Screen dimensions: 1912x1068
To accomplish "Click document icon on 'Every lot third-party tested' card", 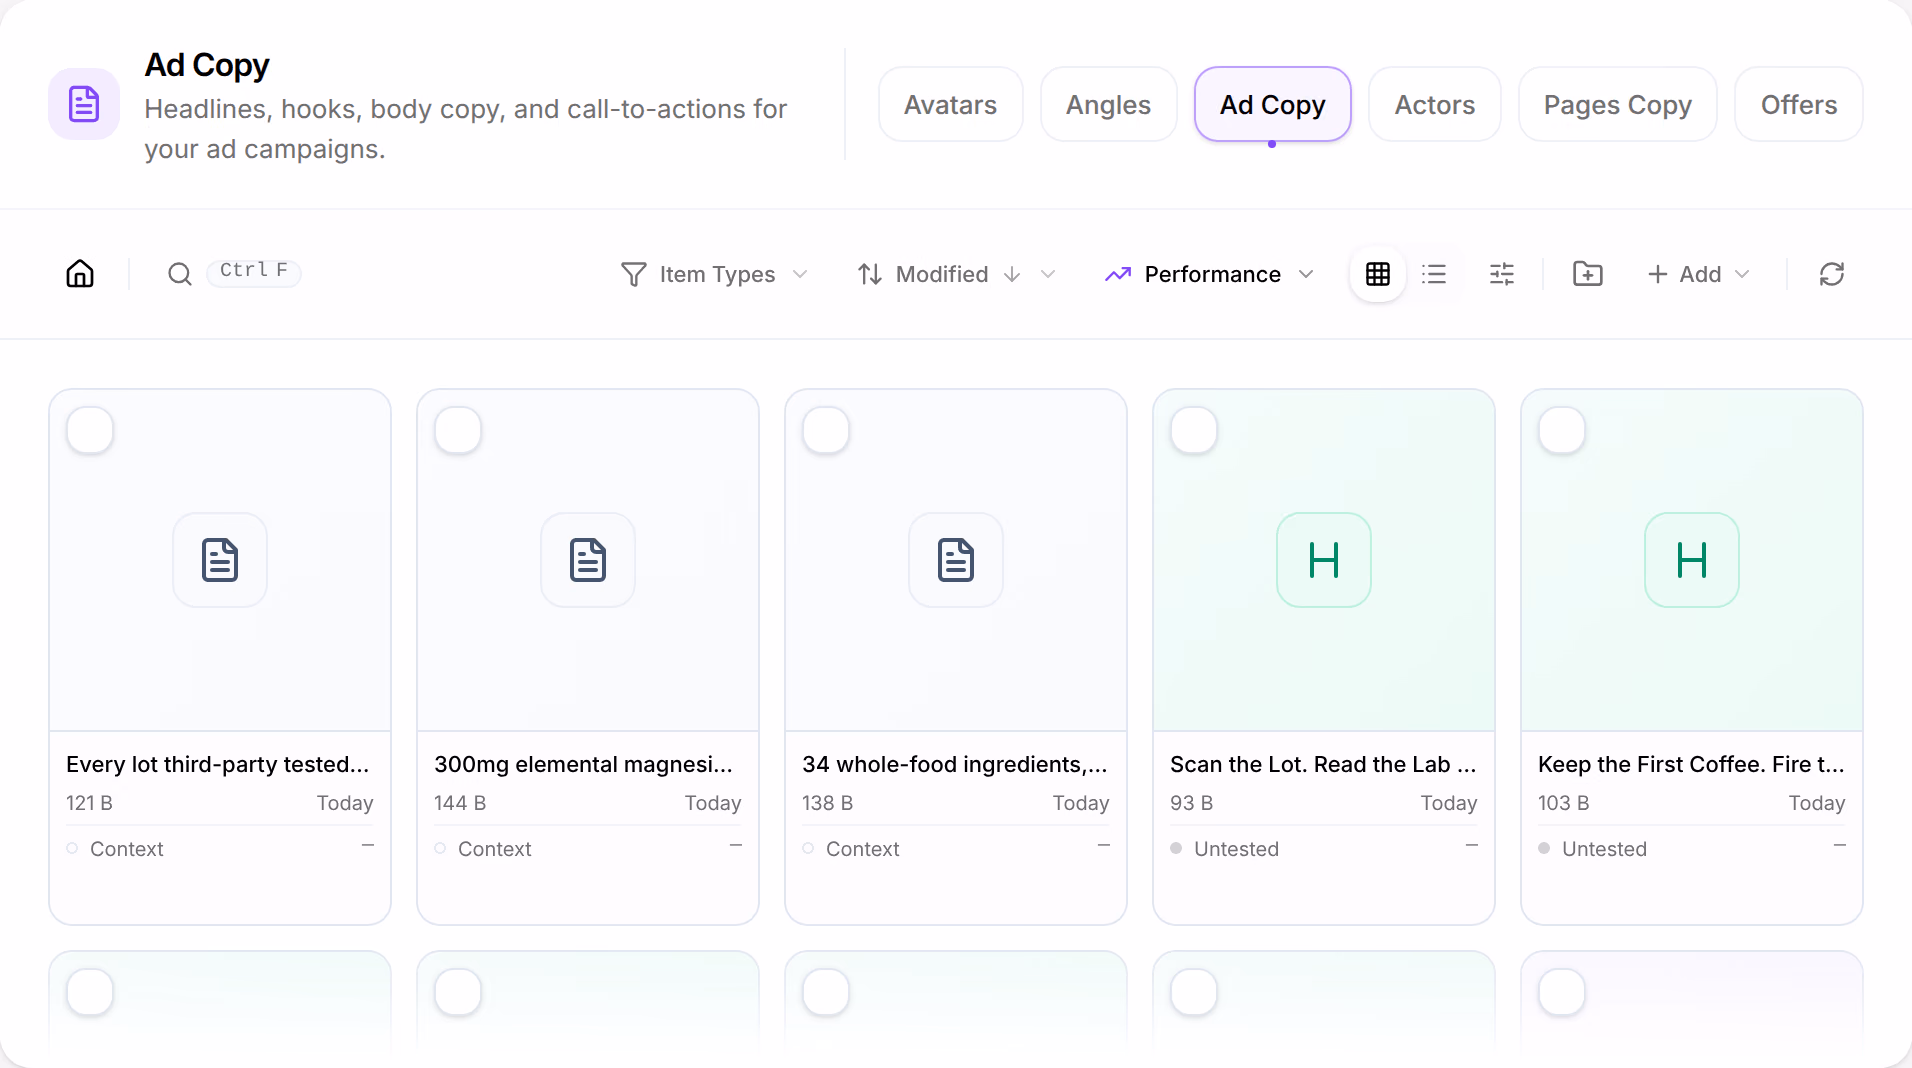I will (x=220, y=560).
